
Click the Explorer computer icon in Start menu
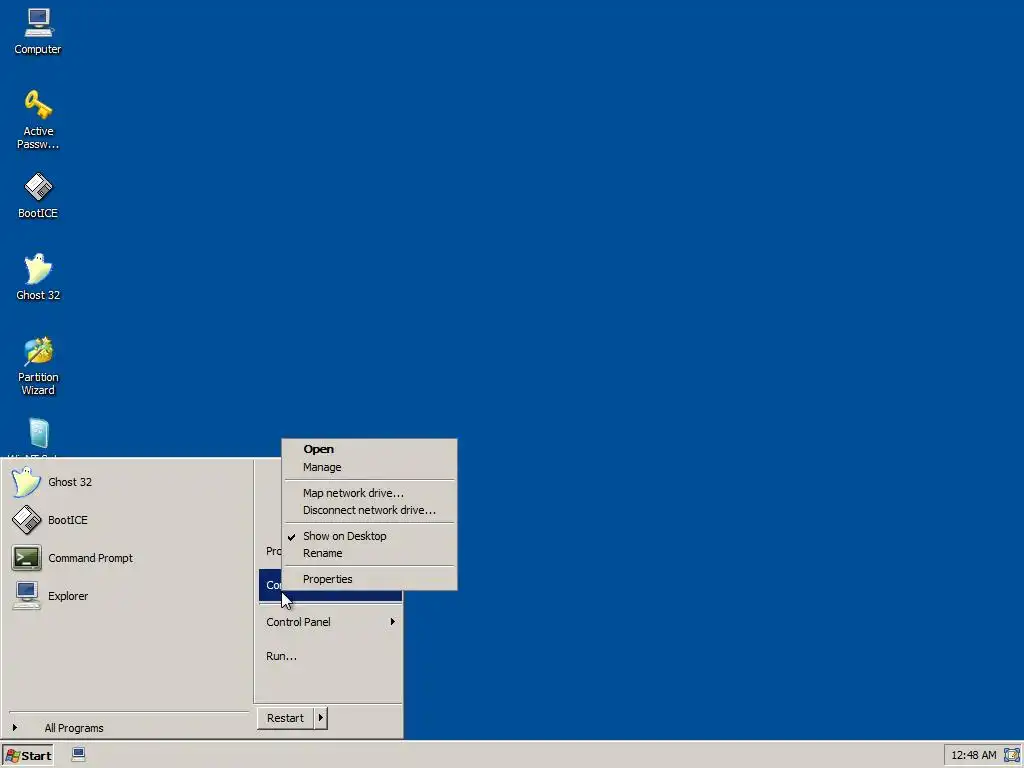coord(26,596)
